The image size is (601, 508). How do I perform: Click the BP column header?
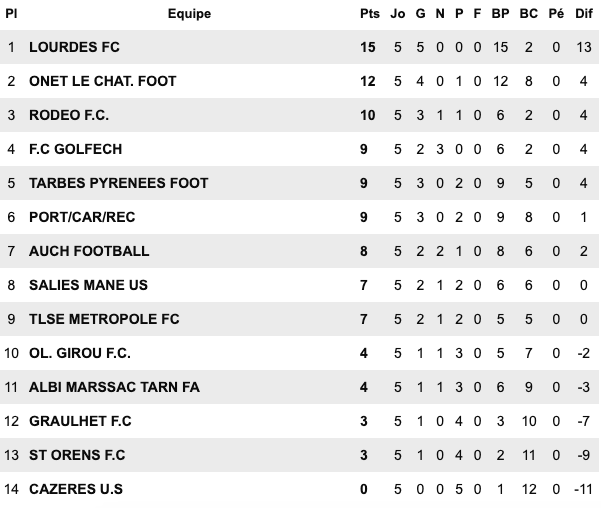click(501, 14)
